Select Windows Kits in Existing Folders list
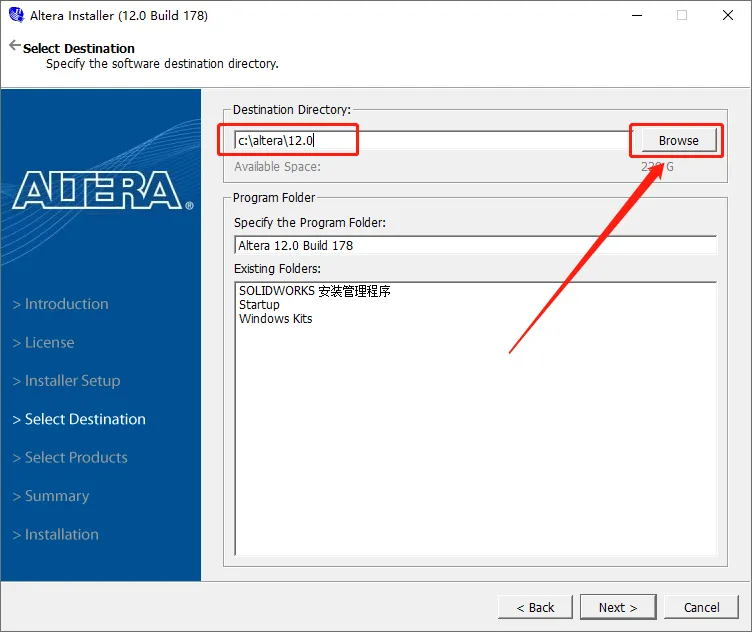Screen dimensions: 752x632 point(275,318)
